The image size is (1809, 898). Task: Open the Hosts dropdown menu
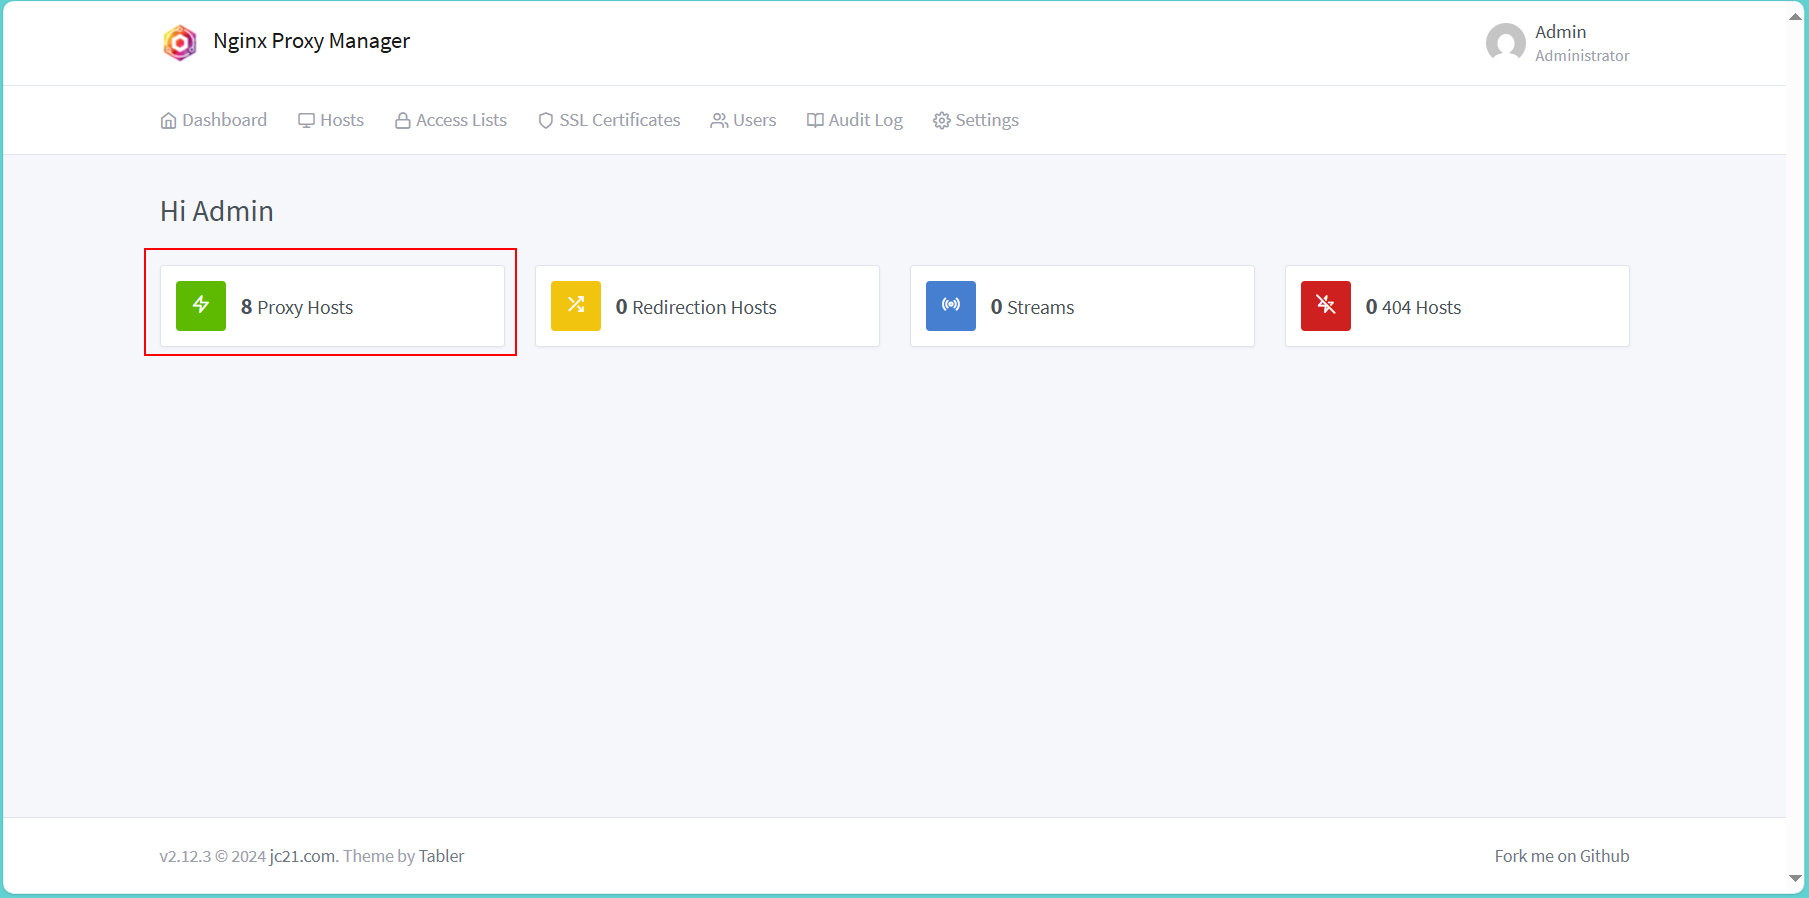[x=331, y=120]
